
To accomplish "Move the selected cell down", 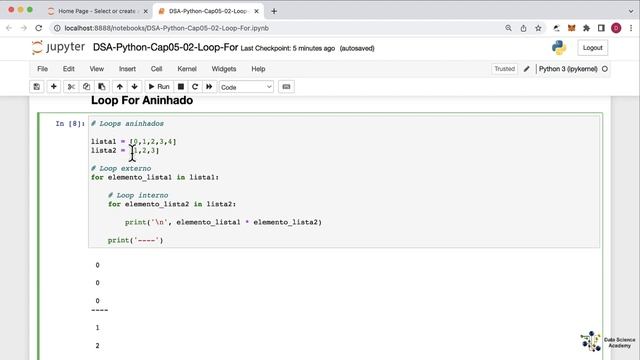I will [x=134, y=87].
